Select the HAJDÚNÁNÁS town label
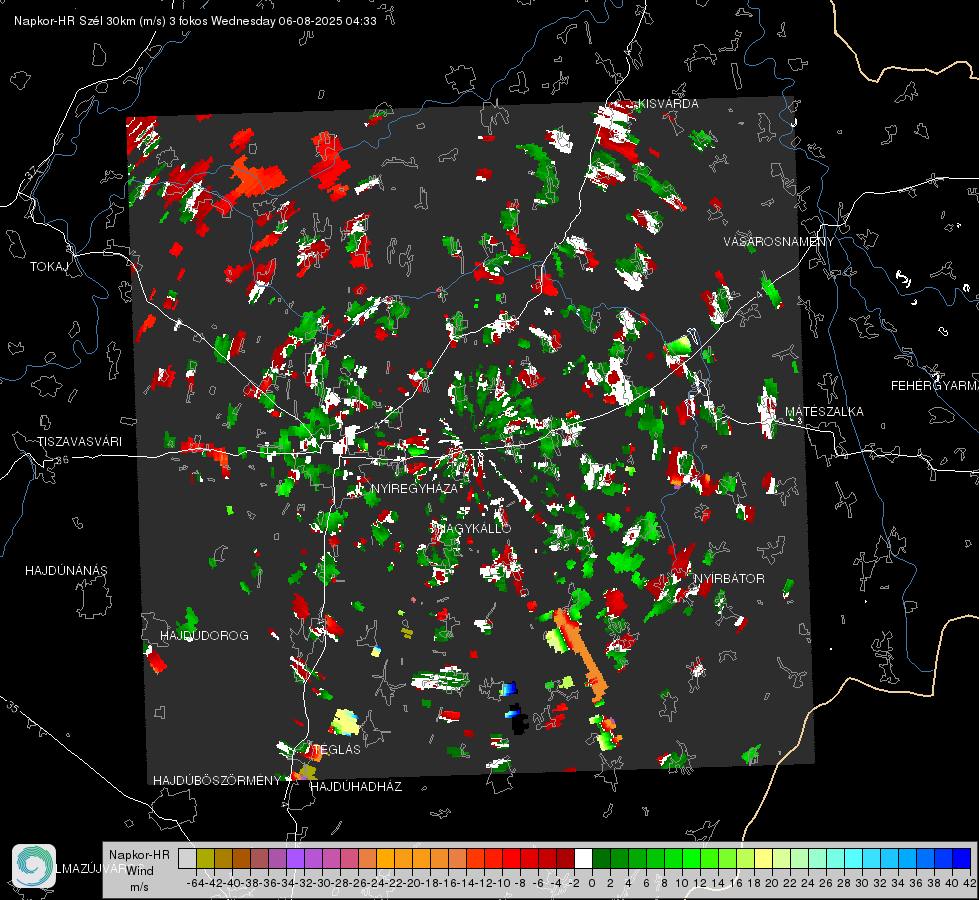The image size is (979, 900). (x=66, y=571)
